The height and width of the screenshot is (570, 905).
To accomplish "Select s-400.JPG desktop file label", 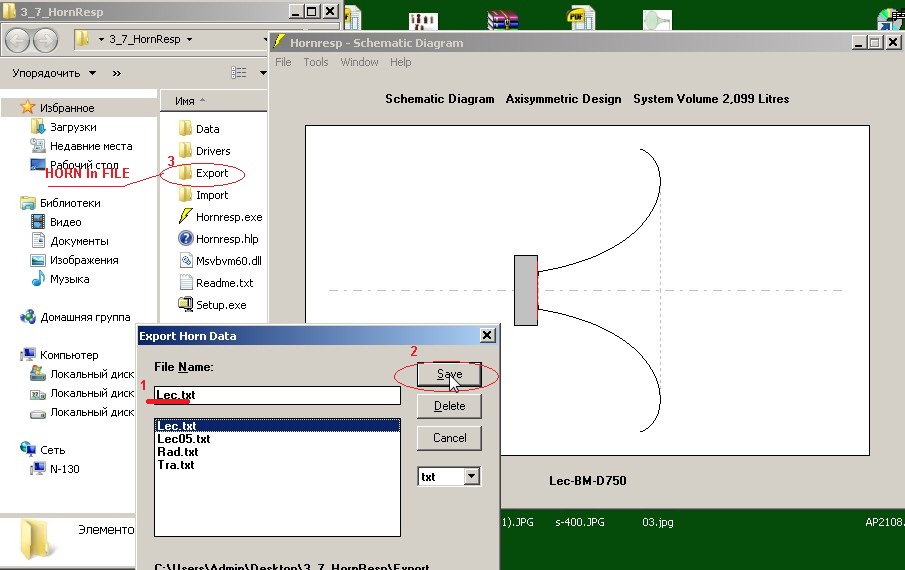I will (579, 522).
